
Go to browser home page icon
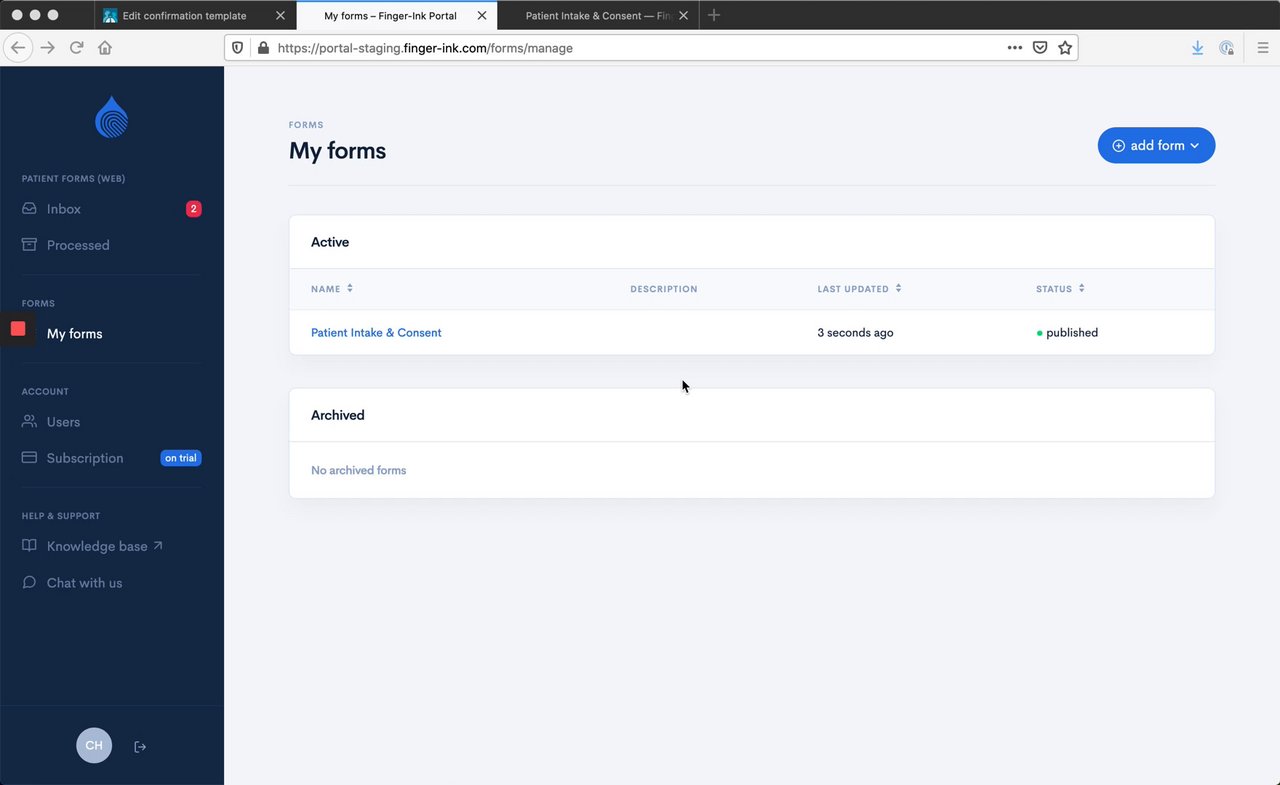click(x=105, y=48)
